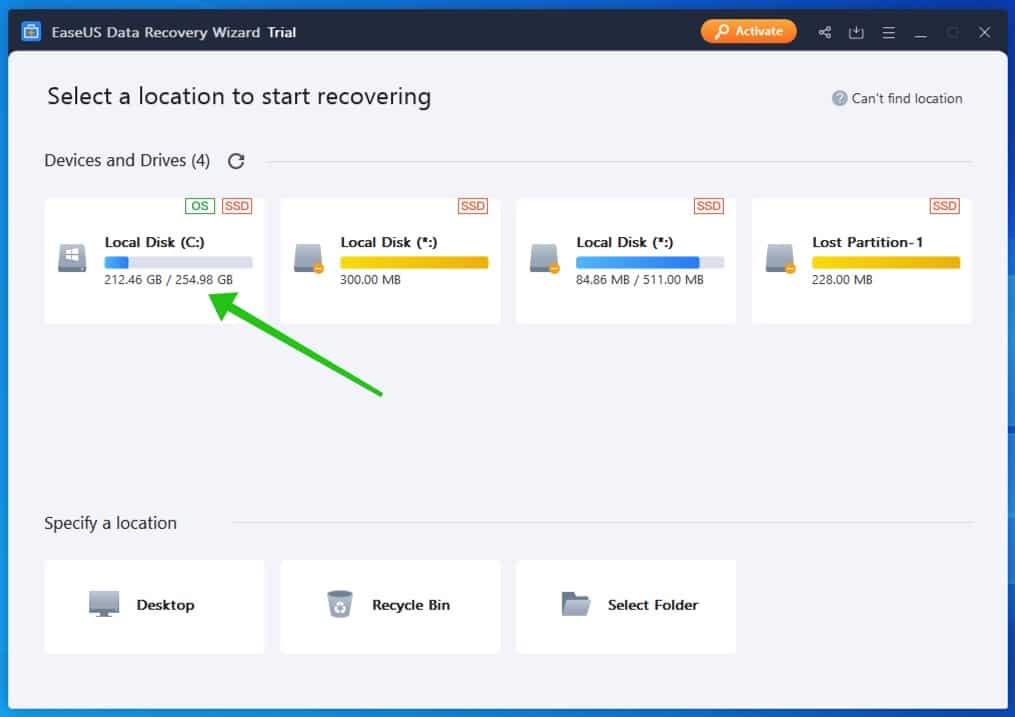1015x717 pixels.
Task: Click the import scan session icon
Action: click(856, 32)
